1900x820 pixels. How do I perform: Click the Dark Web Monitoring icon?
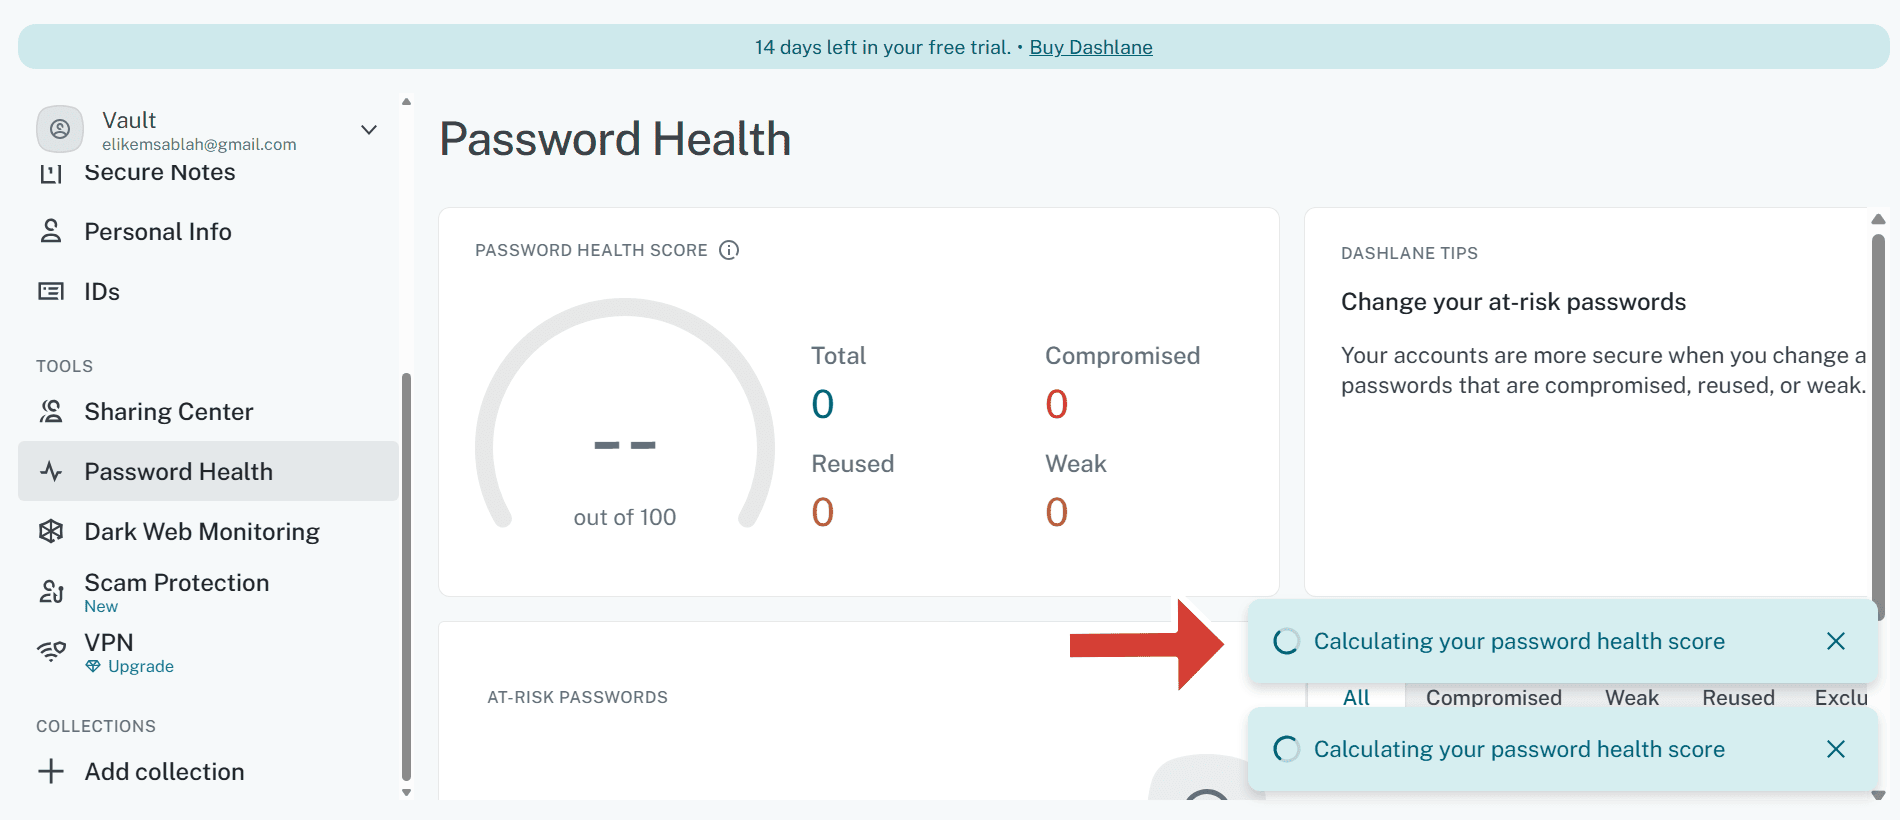[x=51, y=532]
